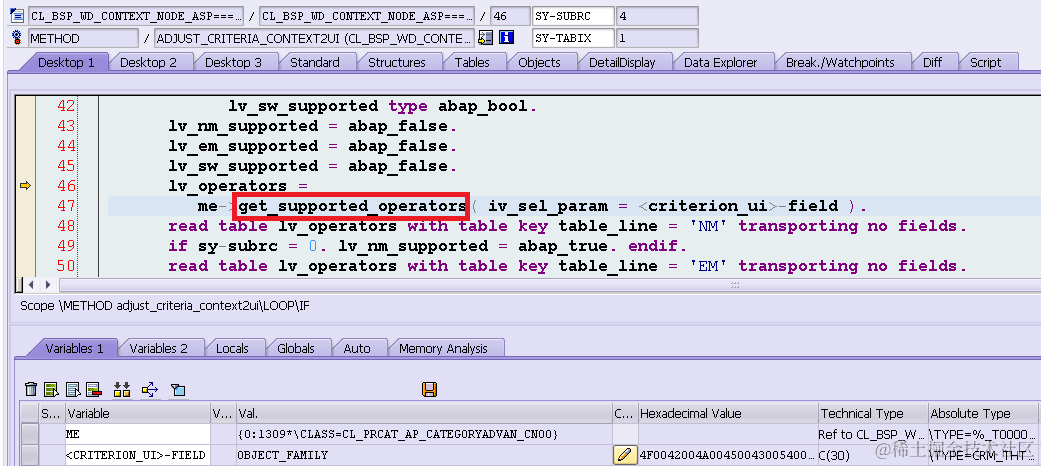The height and width of the screenshot is (466, 1041).
Task: Click the <CRITERION_UI>-FIELD variable cell
Action: click(x=137, y=455)
